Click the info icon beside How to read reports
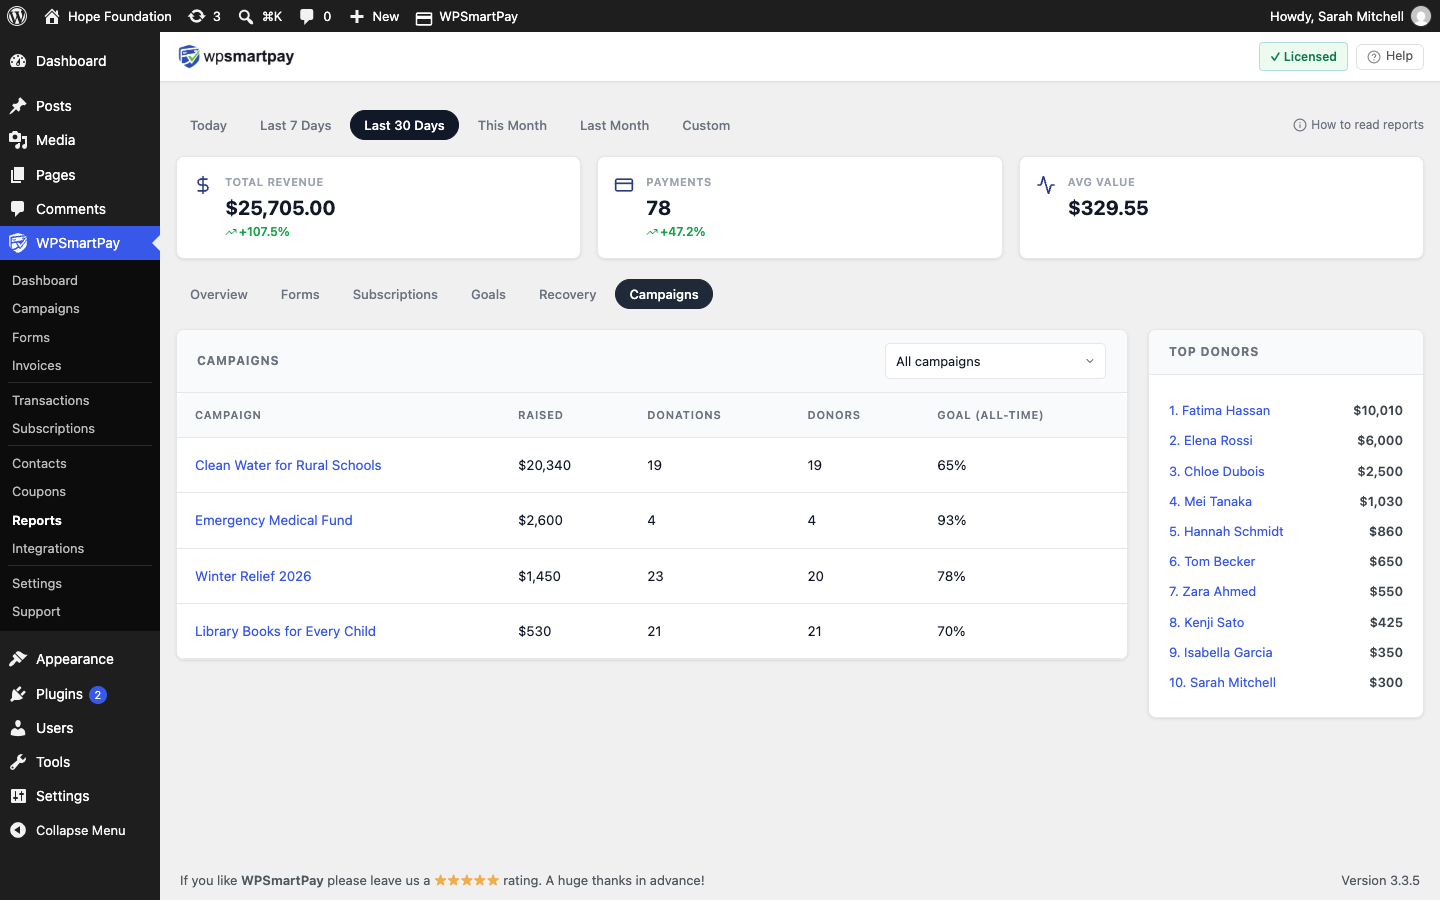 coord(1300,125)
